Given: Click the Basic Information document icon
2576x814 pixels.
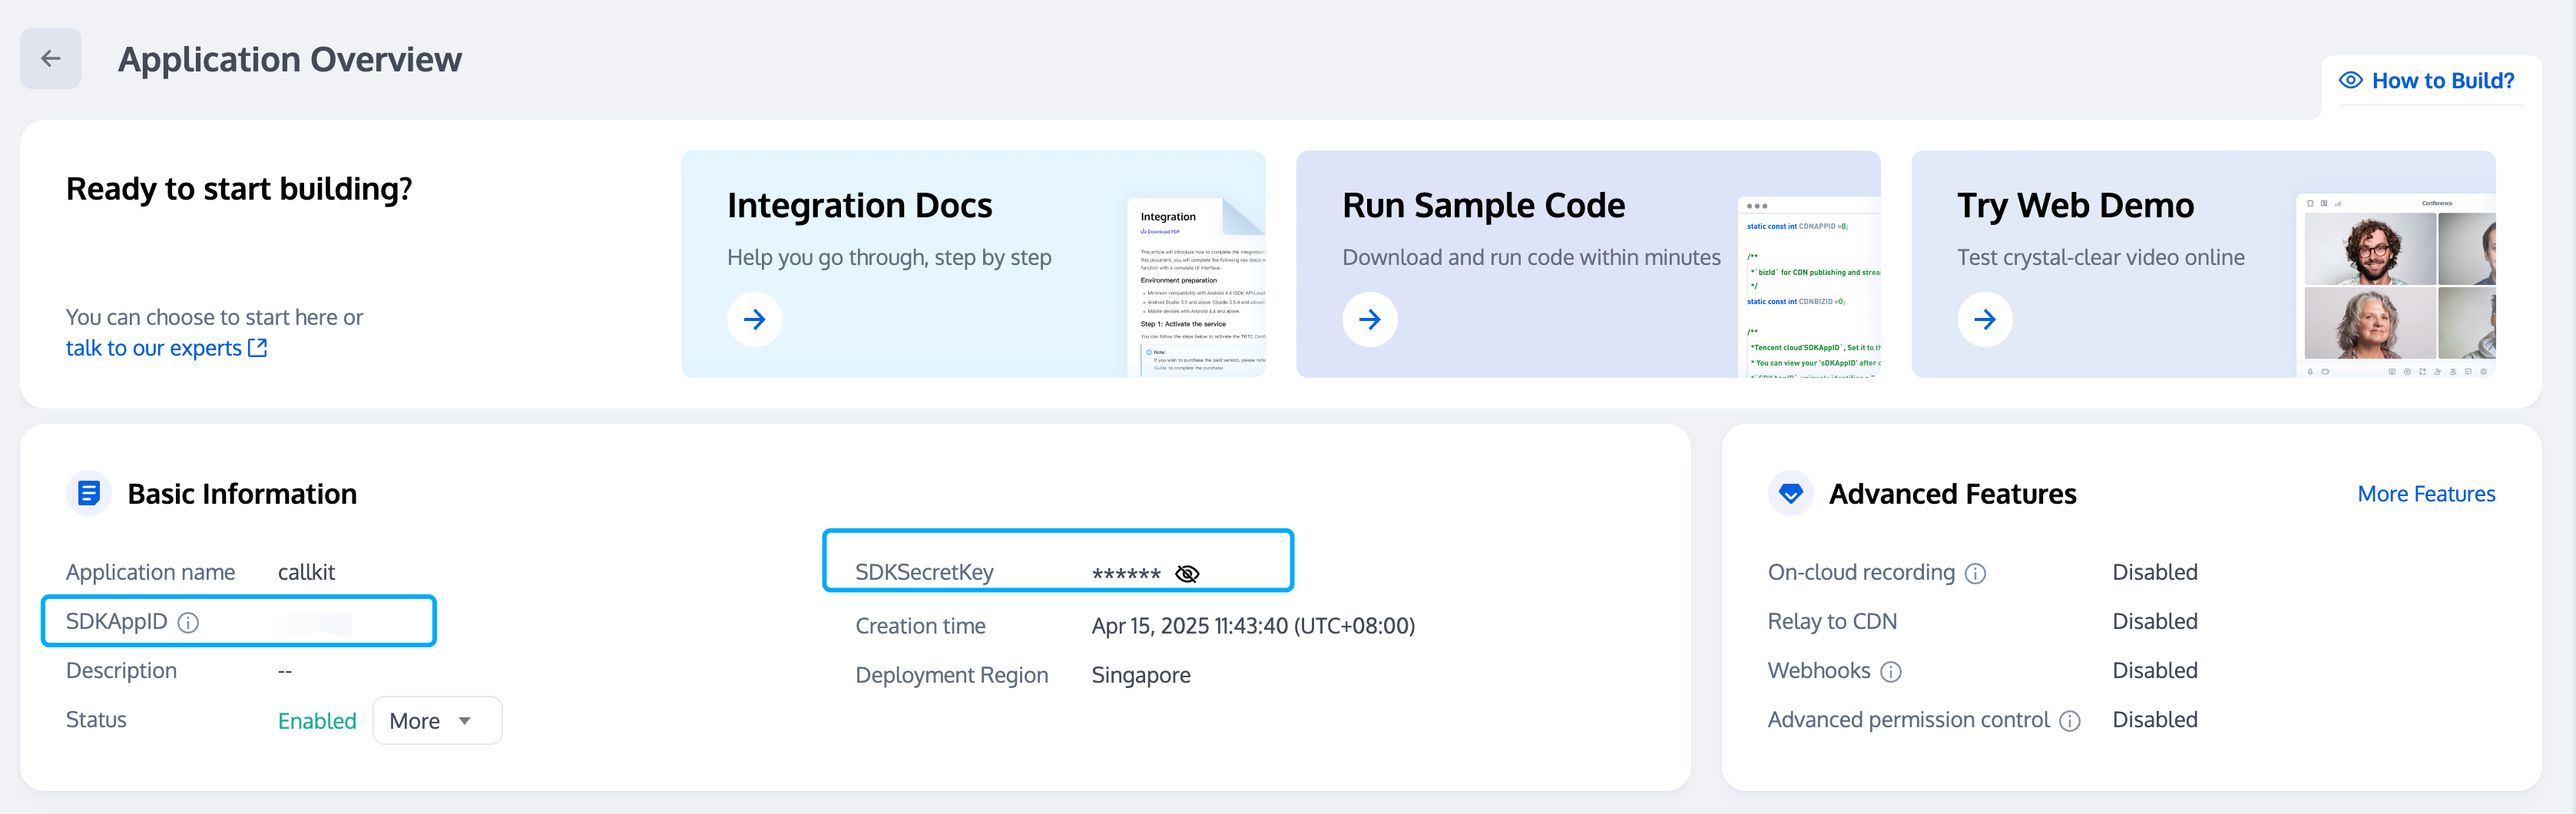Looking at the screenshot, I should coord(89,493).
